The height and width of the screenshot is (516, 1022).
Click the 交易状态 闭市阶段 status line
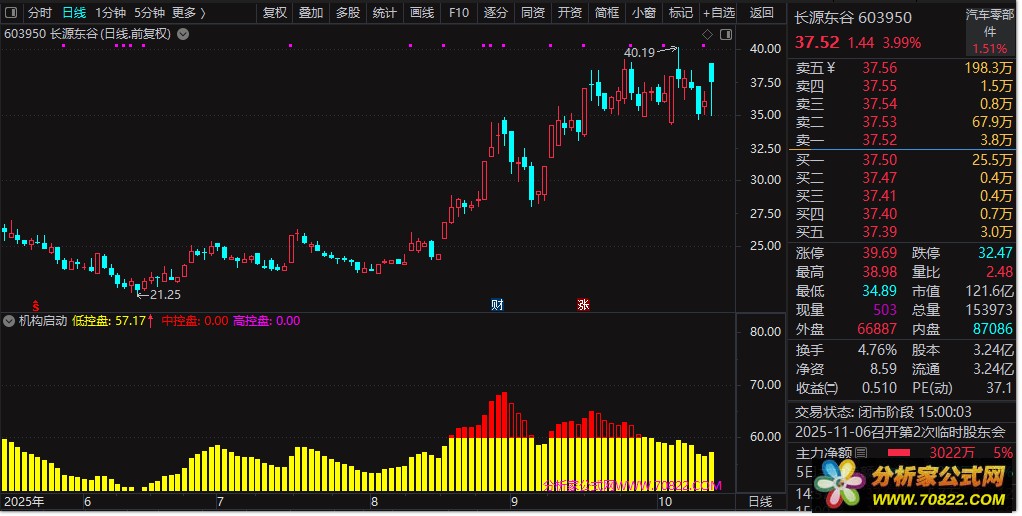click(883, 412)
